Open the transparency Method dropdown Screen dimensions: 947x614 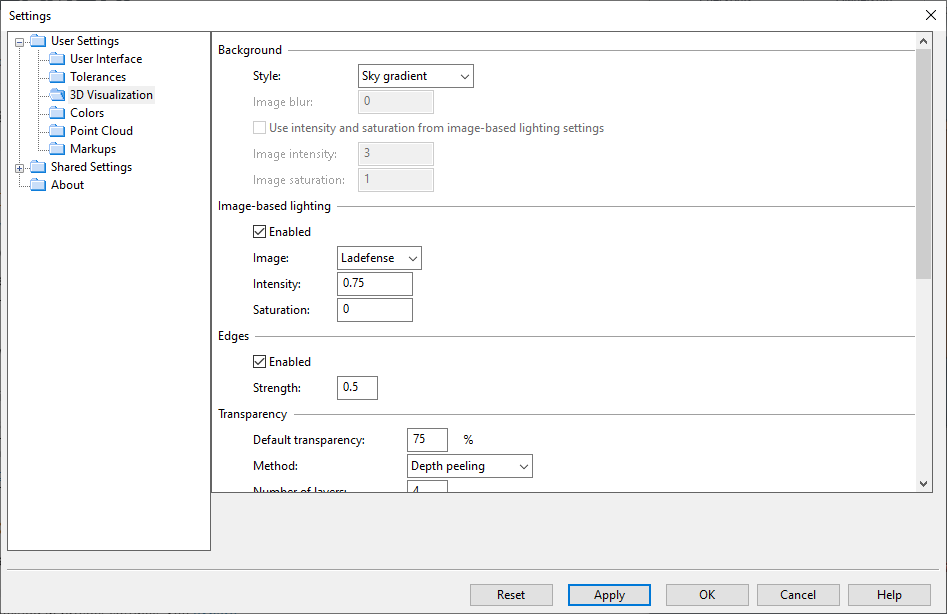coord(469,466)
